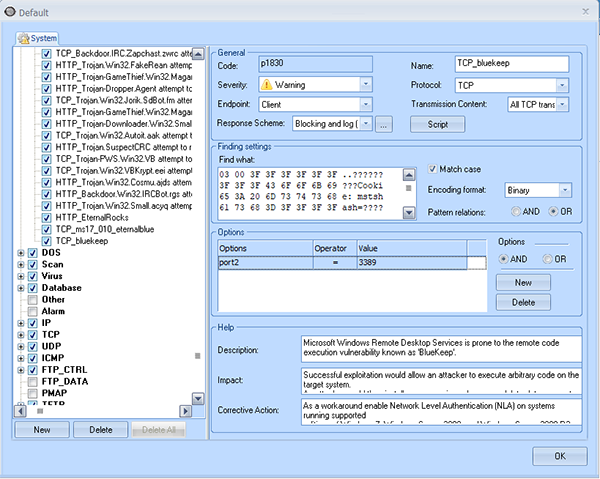Select OR for Pattern relations
Image resolution: width=600 pixels, height=479 pixels.
click(553, 212)
